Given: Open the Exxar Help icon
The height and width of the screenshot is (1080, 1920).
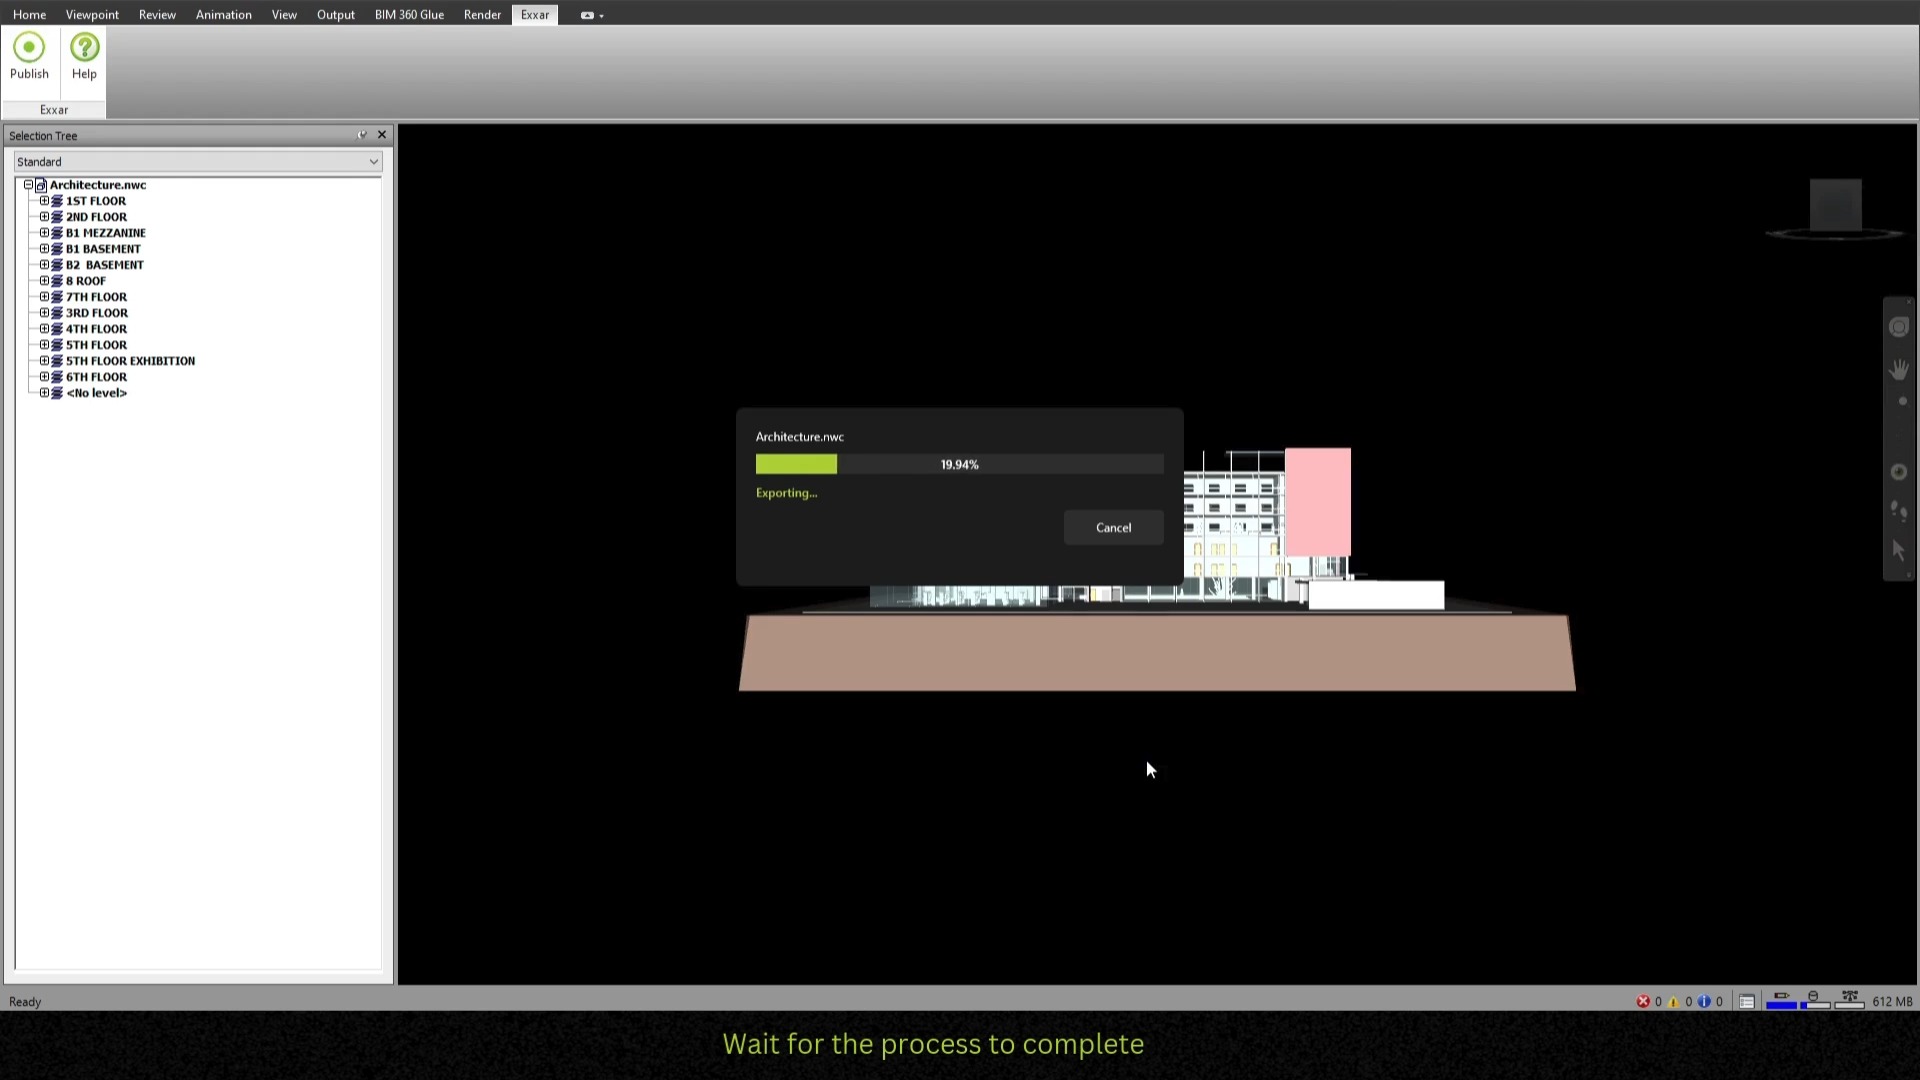Looking at the screenshot, I should tap(84, 48).
